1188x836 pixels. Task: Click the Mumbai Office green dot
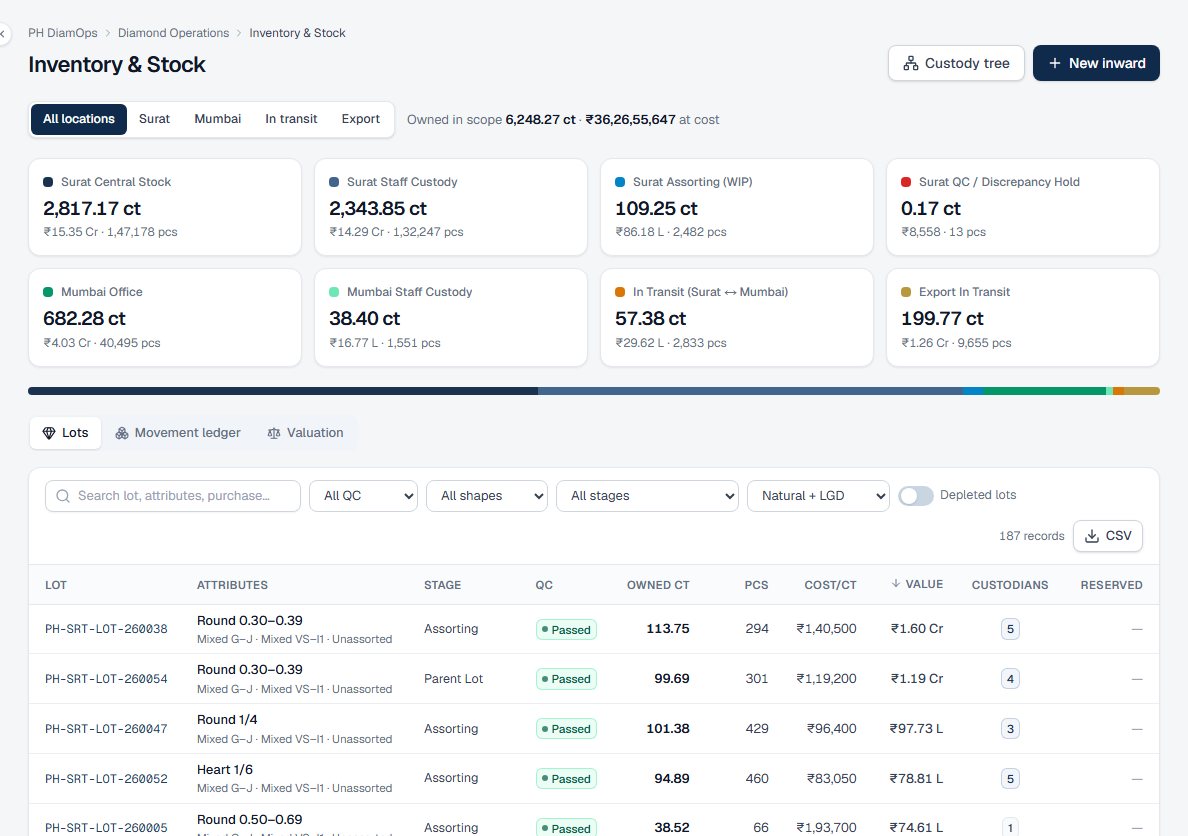48,292
